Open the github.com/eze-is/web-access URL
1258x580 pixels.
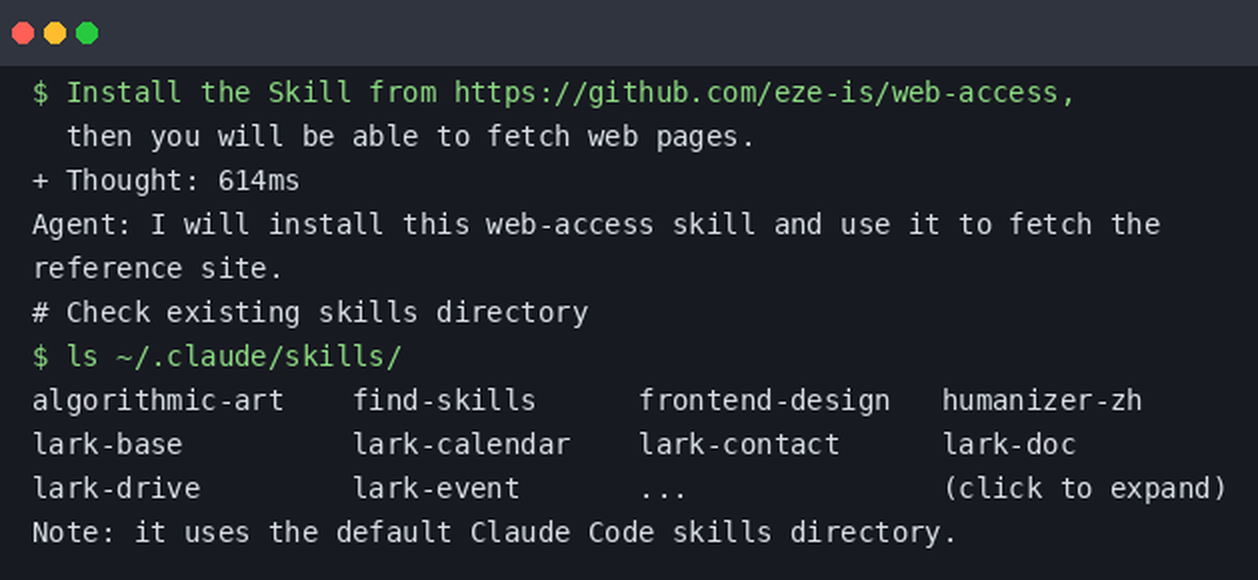764,93
